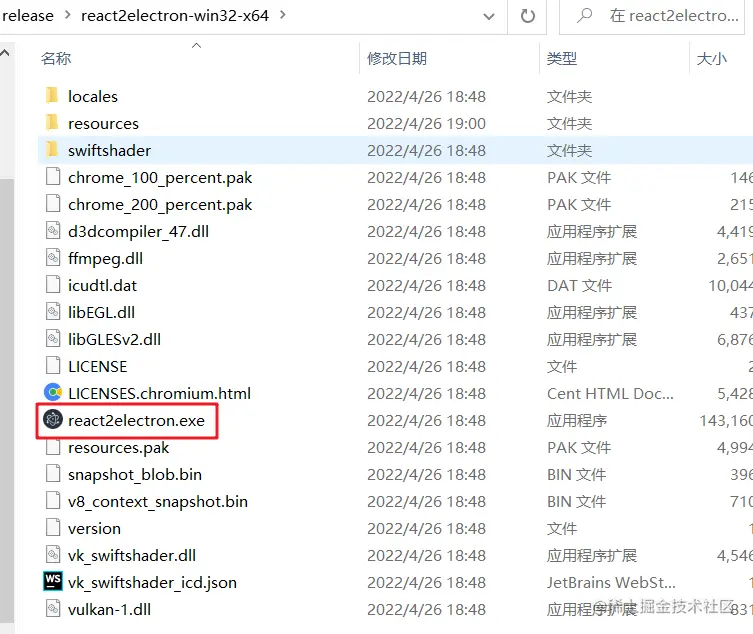
Task: Click size 10,044 of icudtl.dat
Action: [730, 285]
